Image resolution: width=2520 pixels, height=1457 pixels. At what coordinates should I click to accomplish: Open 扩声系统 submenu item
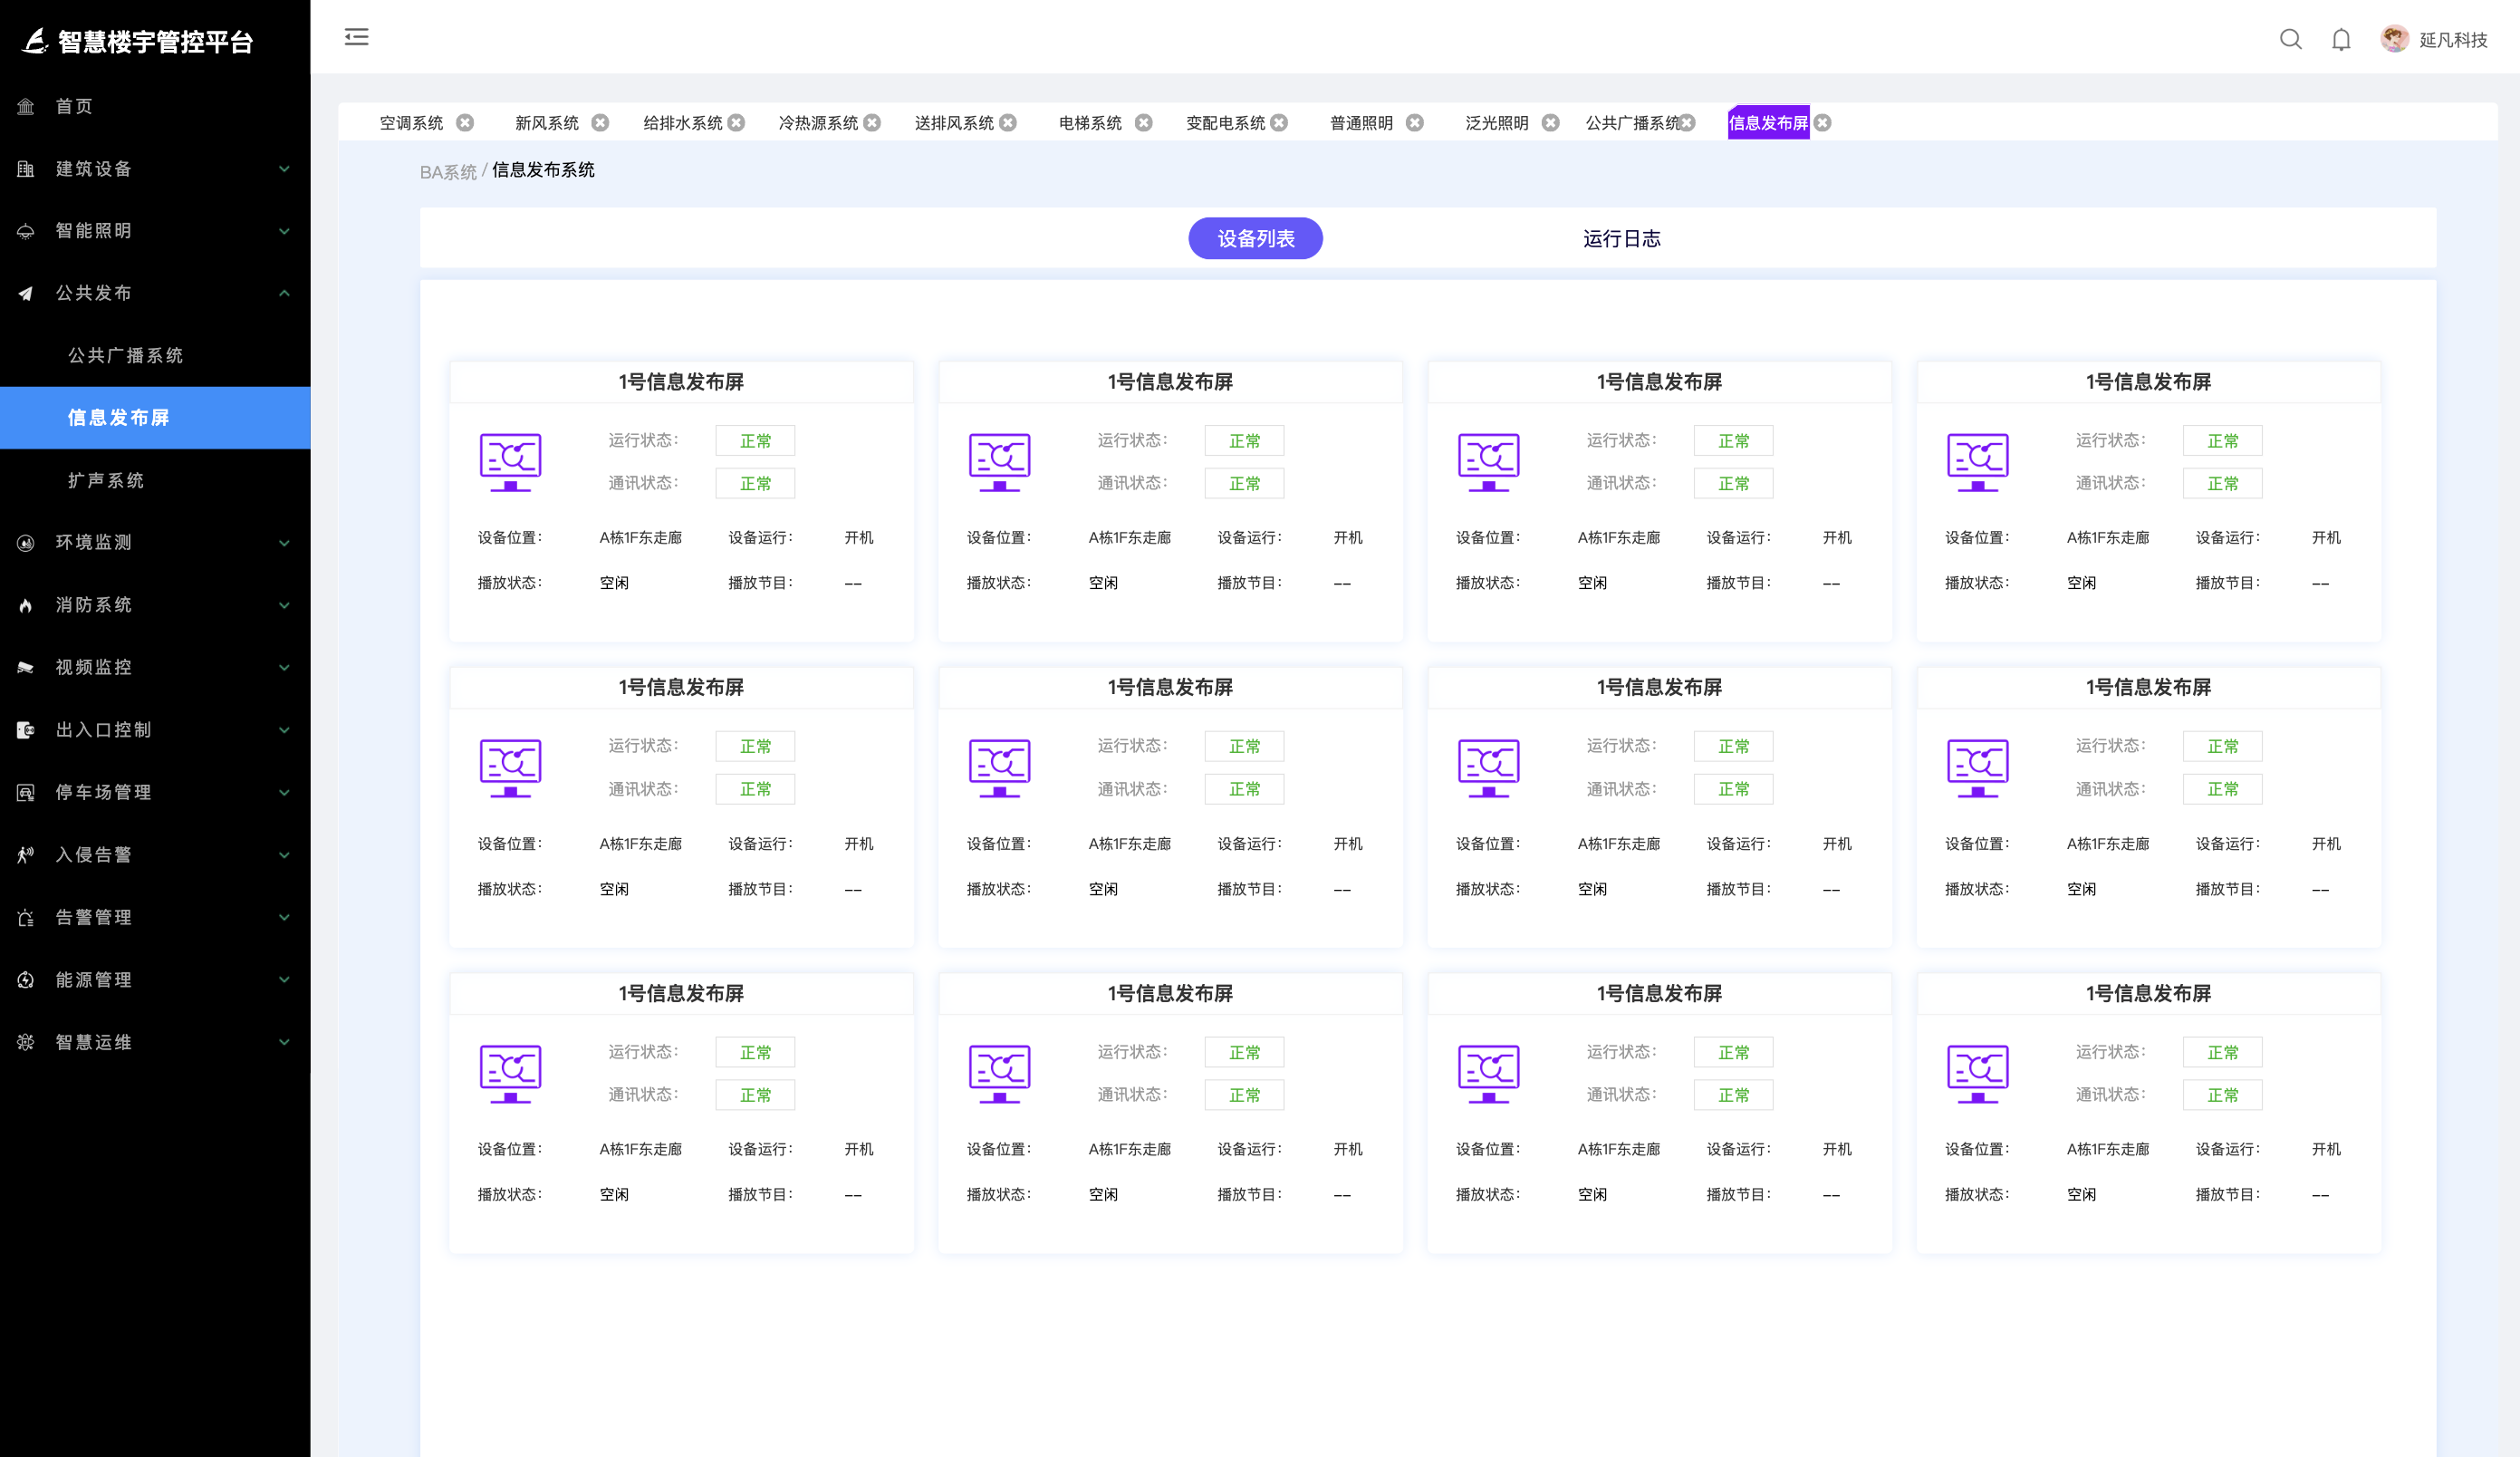[x=106, y=480]
